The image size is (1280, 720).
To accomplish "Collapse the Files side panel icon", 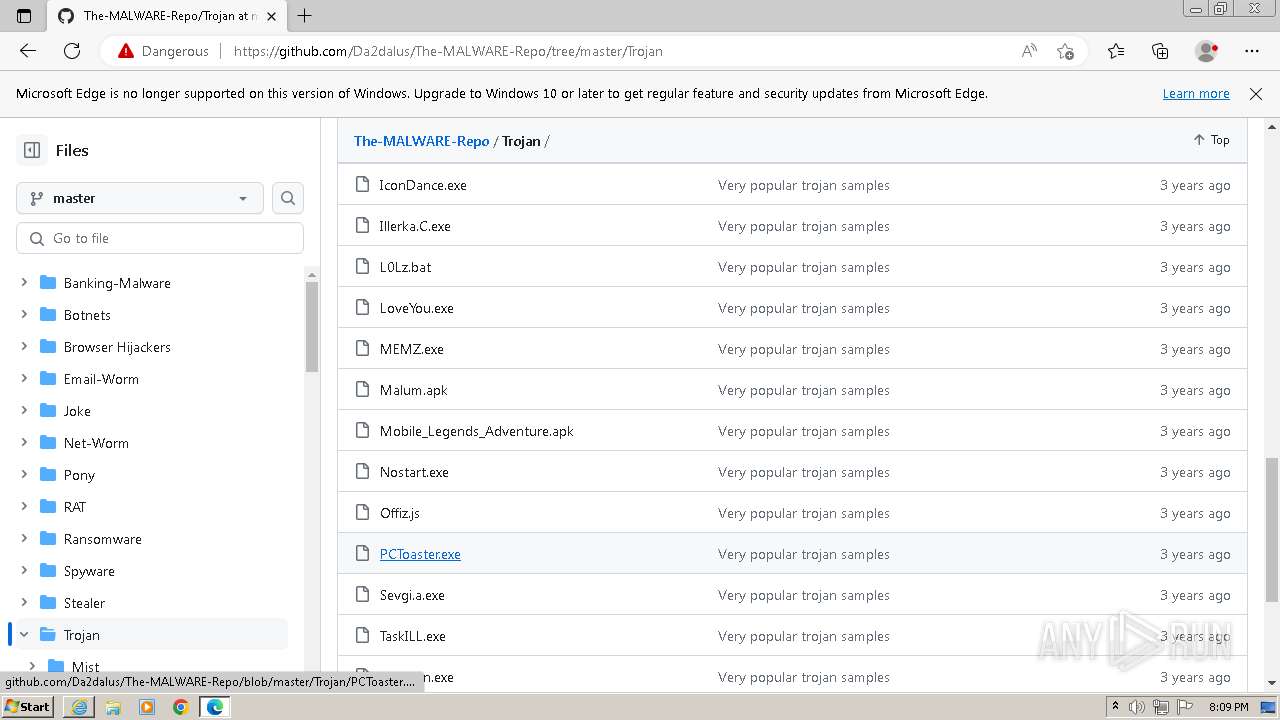I will pyautogui.click(x=32, y=150).
